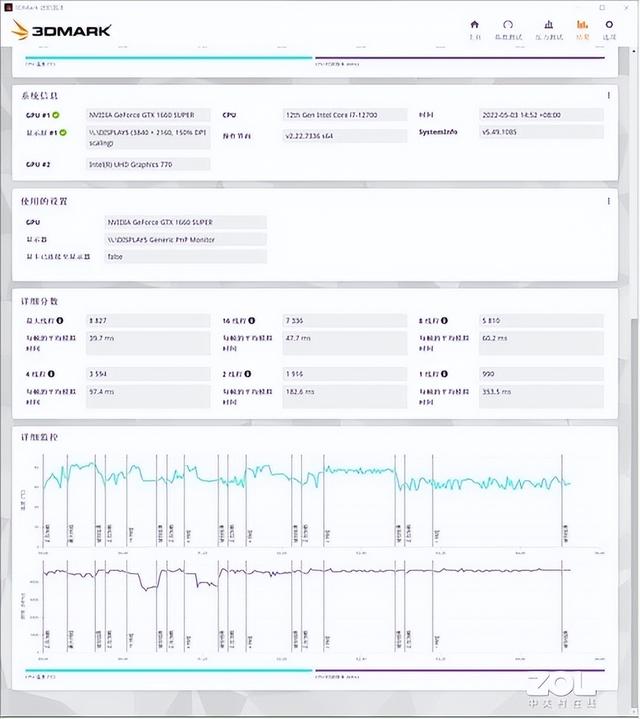
Task: Click green check icon beside Display #1
Action: point(63,133)
